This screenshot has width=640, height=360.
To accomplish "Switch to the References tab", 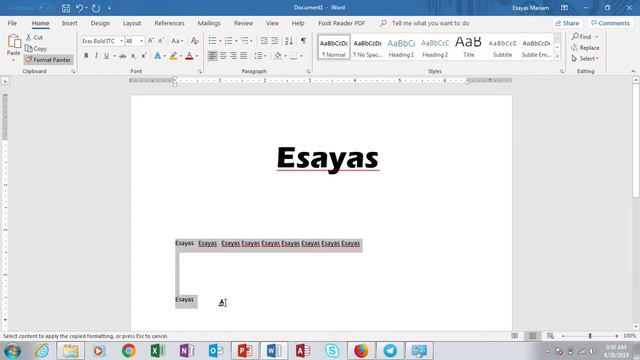I will click(169, 23).
